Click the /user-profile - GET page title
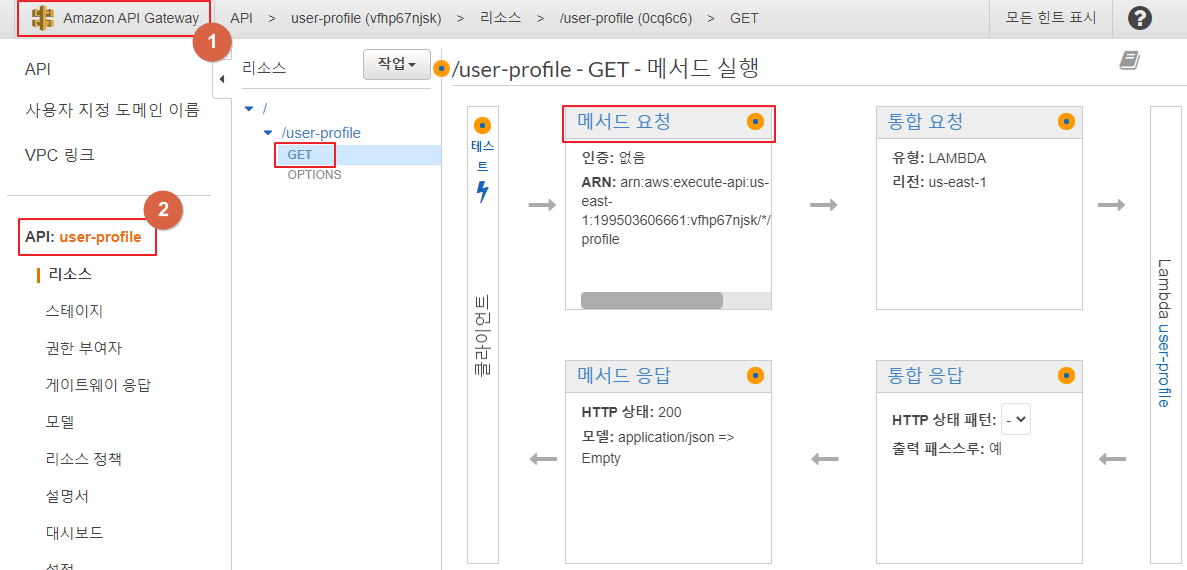The height and width of the screenshot is (570, 1187). tap(606, 69)
